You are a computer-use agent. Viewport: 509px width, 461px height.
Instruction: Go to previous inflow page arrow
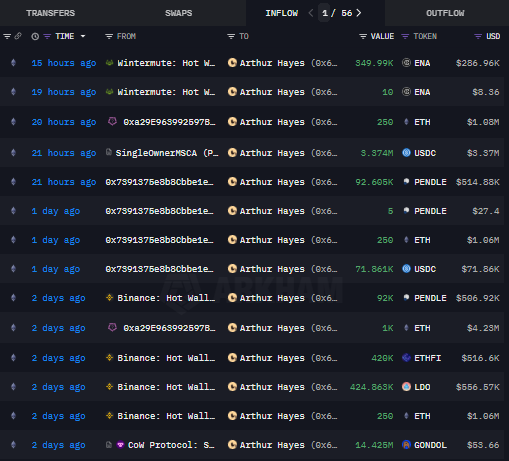[x=311, y=13]
